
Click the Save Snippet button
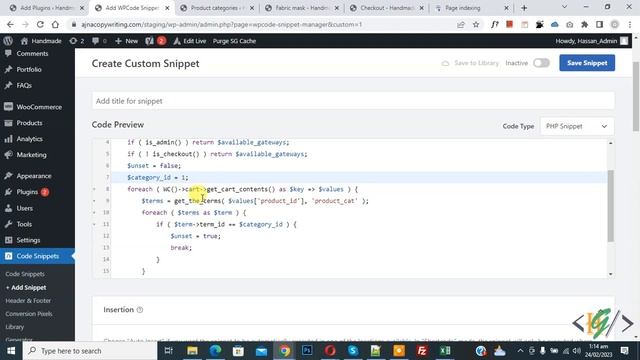587,63
